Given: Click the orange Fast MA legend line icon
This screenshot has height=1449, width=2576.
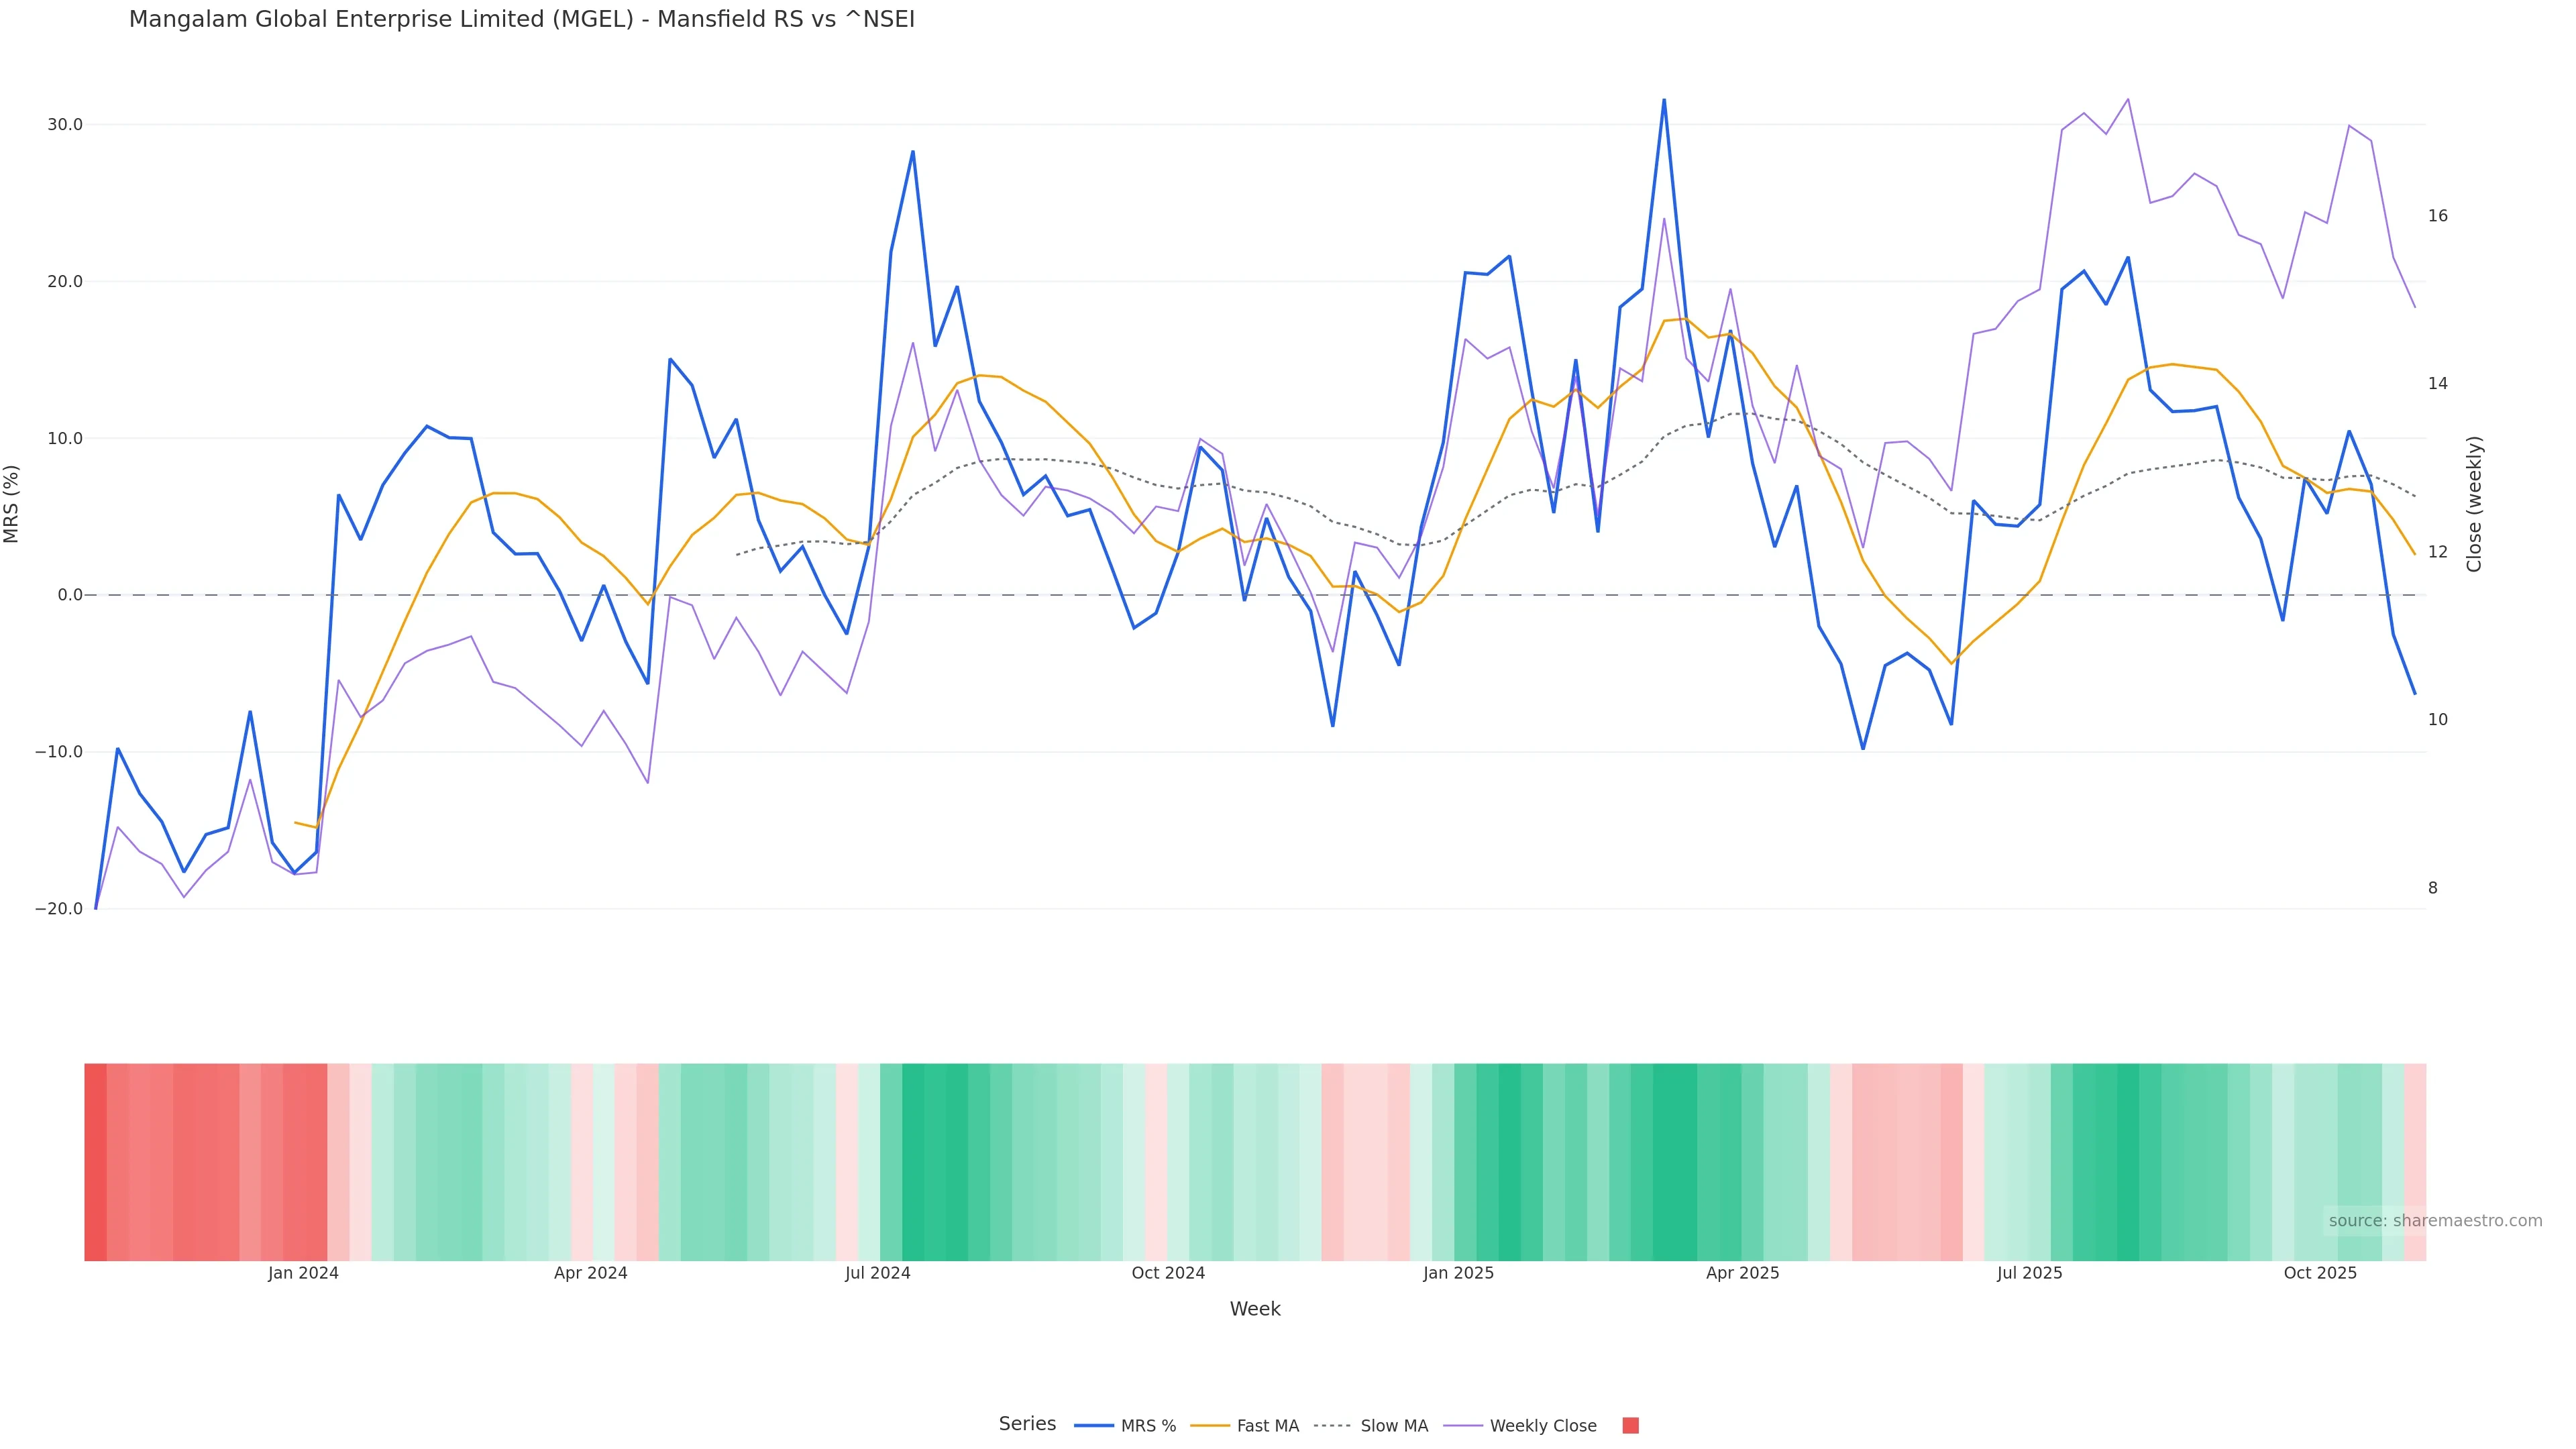Looking at the screenshot, I should pos(1210,1426).
